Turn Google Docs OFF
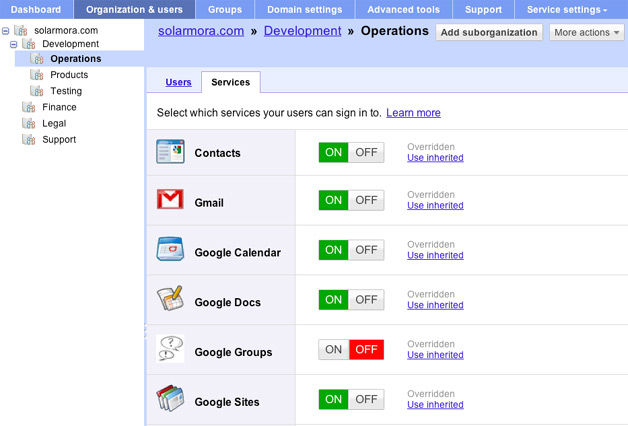 coord(366,299)
